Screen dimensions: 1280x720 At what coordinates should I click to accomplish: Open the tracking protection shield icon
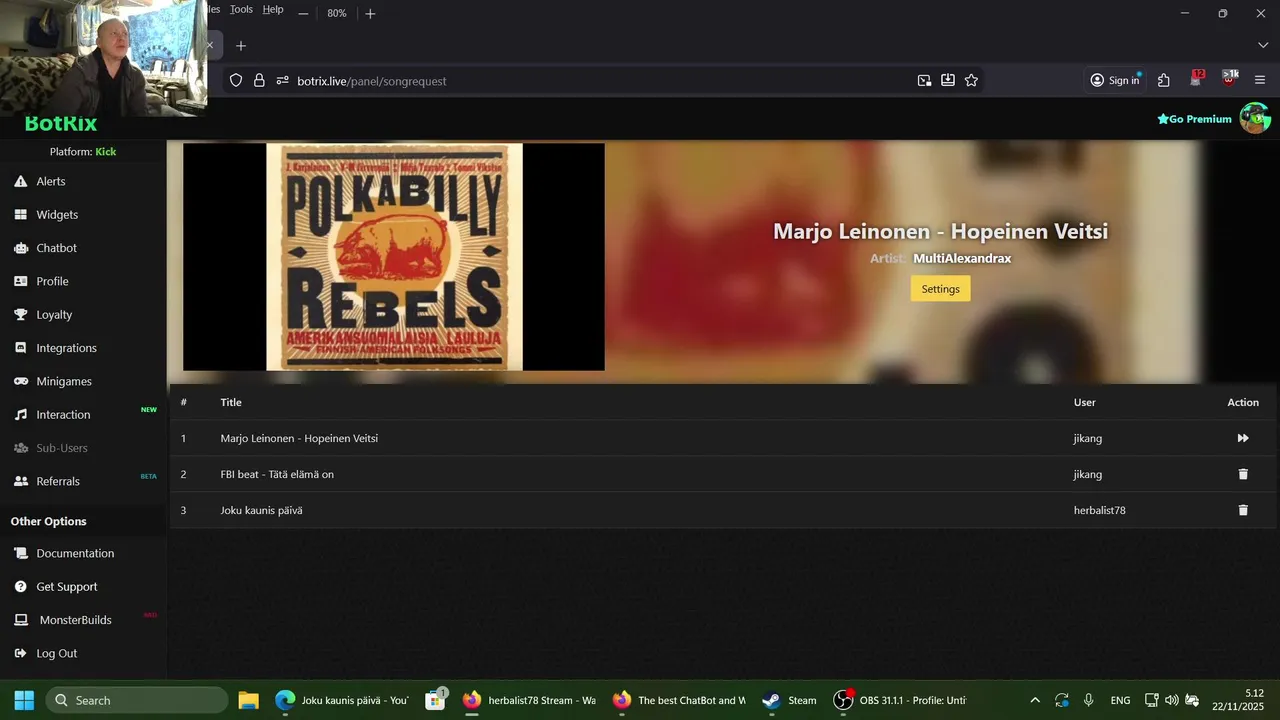[x=236, y=80]
